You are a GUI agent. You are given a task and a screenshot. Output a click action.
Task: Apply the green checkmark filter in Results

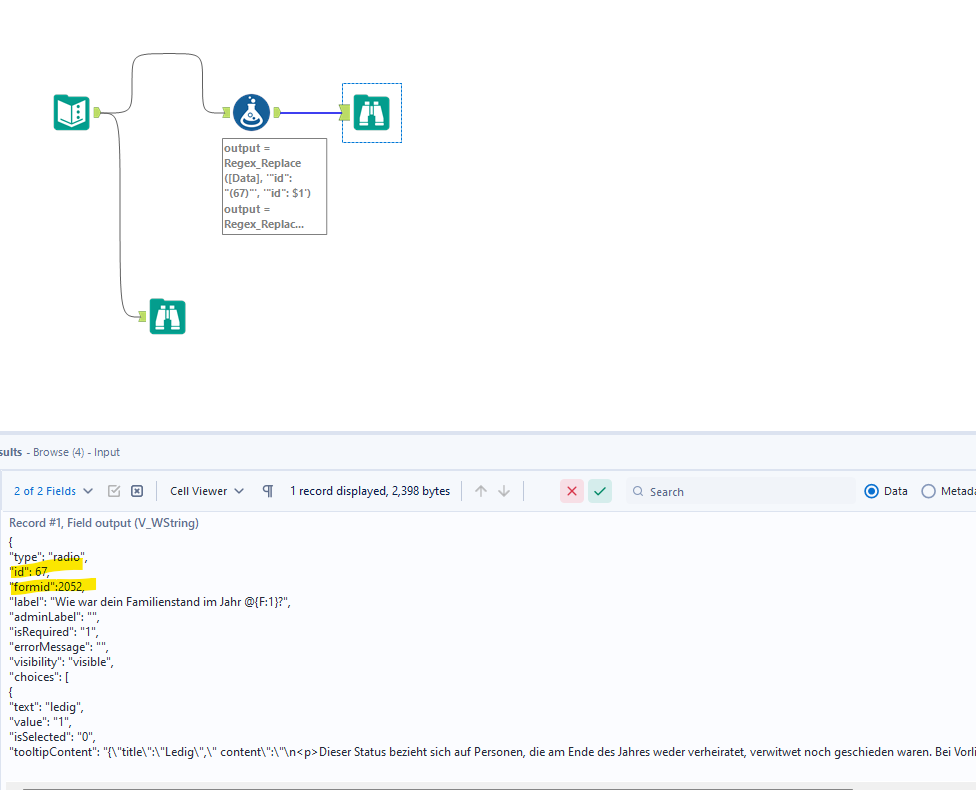(599, 491)
